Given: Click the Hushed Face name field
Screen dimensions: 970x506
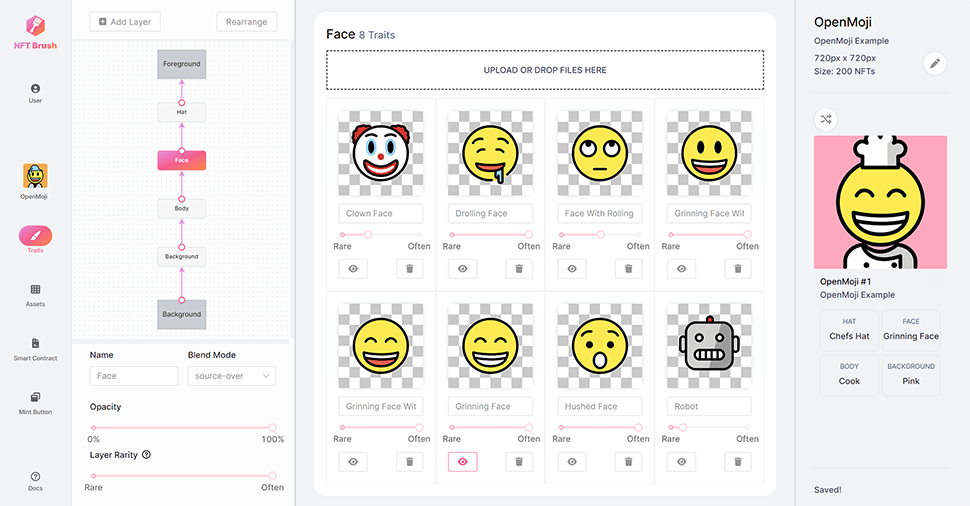Looking at the screenshot, I should [x=600, y=406].
